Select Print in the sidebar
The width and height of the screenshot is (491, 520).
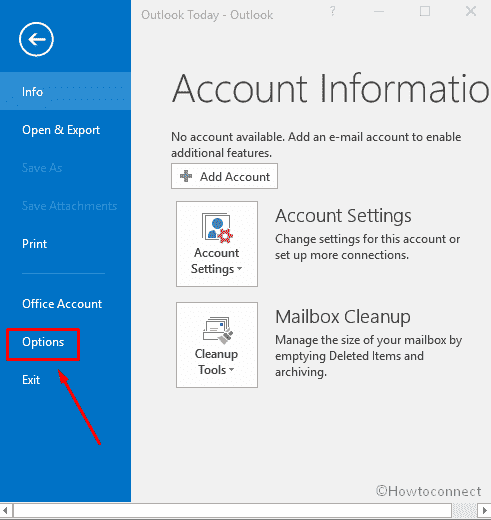coord(34,244)
